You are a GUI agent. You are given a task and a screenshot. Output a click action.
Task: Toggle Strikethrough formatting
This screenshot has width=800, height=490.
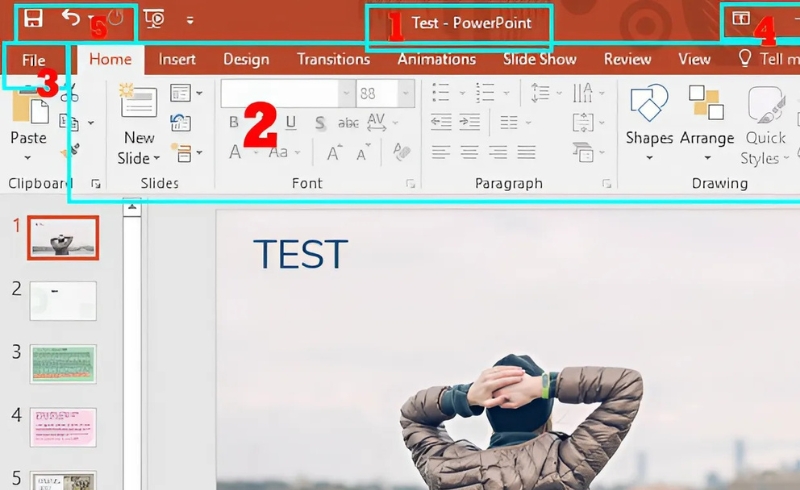(348, 123)
